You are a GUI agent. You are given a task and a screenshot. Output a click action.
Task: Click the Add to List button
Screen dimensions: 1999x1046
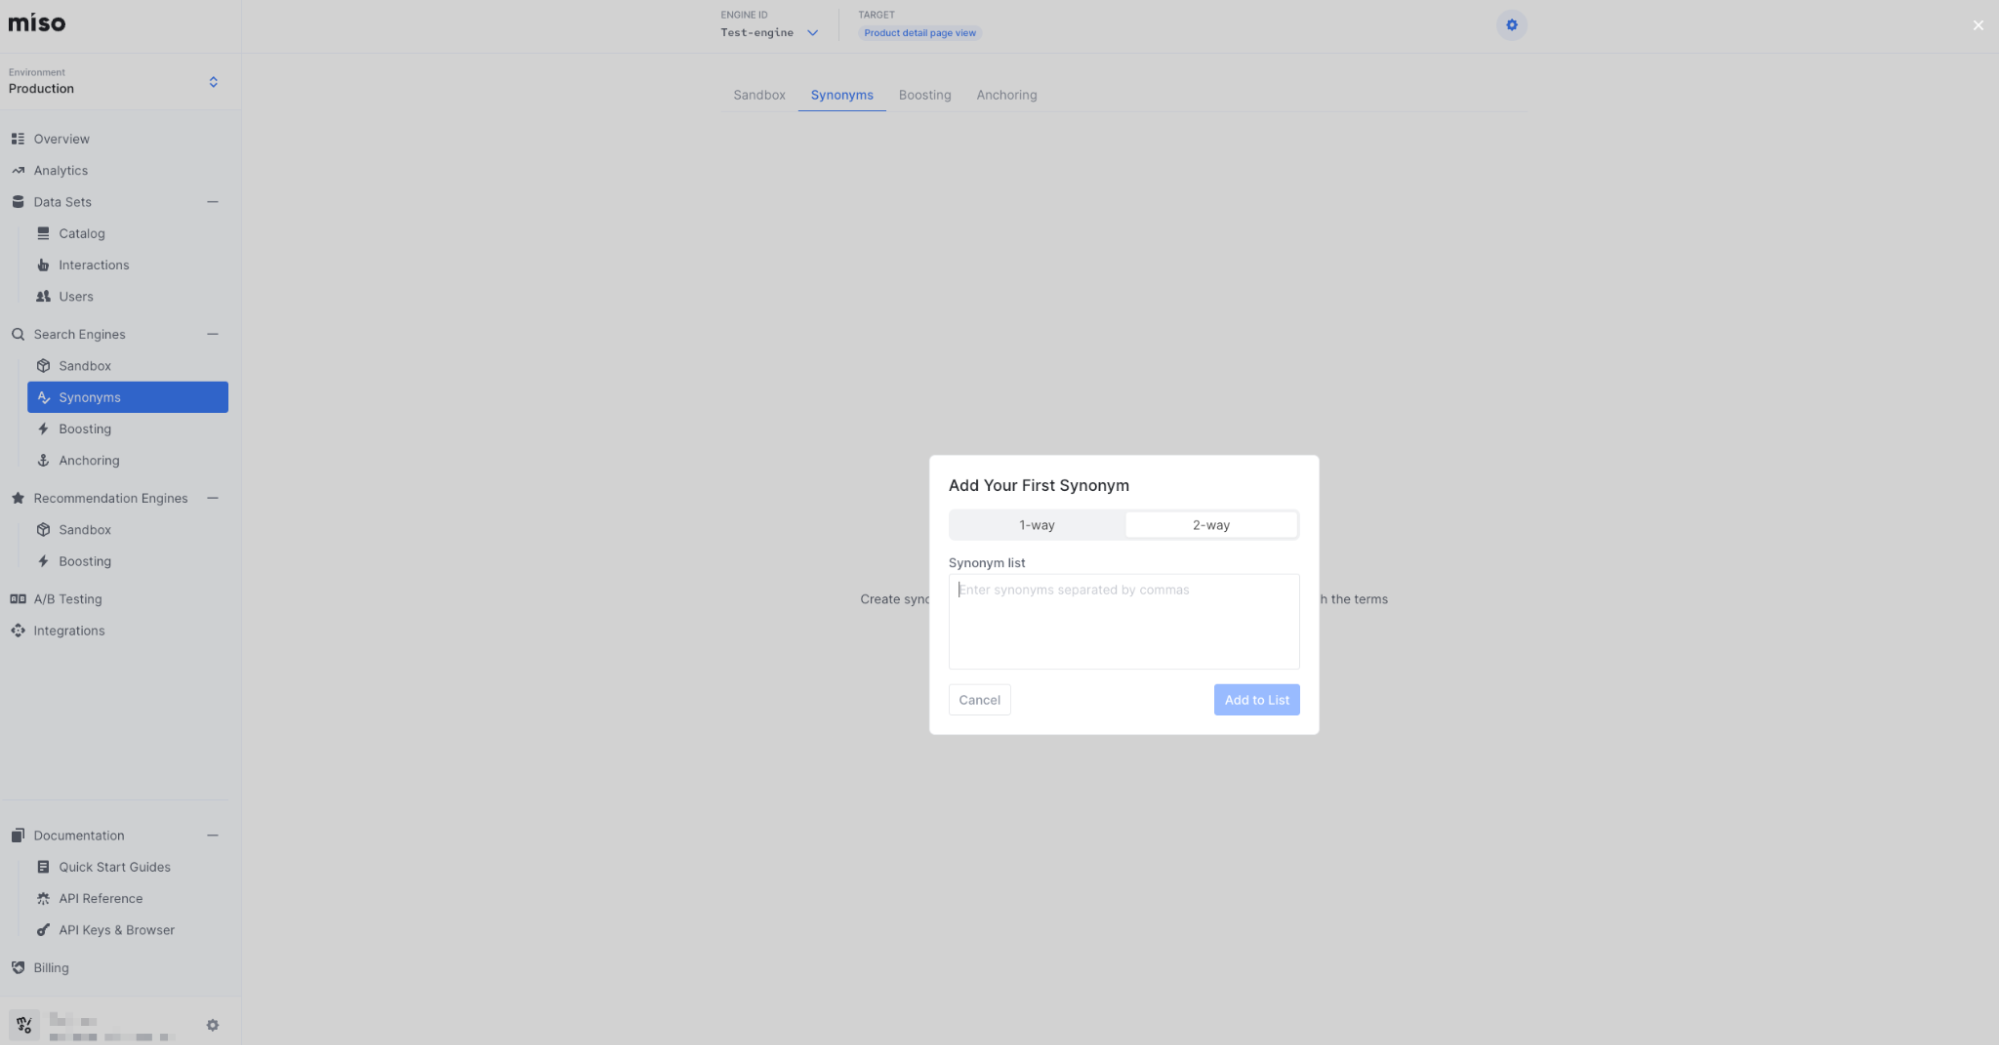pos(1256,700)
